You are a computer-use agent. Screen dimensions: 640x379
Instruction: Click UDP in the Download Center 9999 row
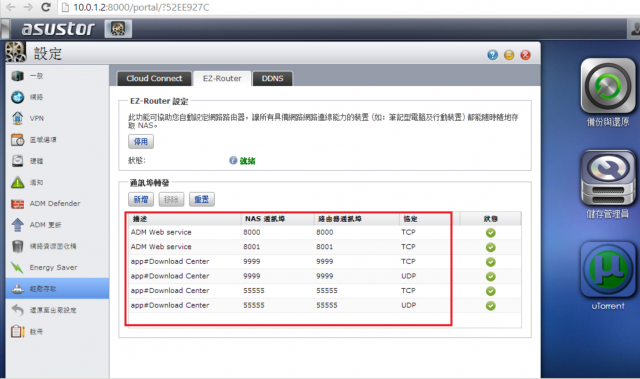coord(409,276)
